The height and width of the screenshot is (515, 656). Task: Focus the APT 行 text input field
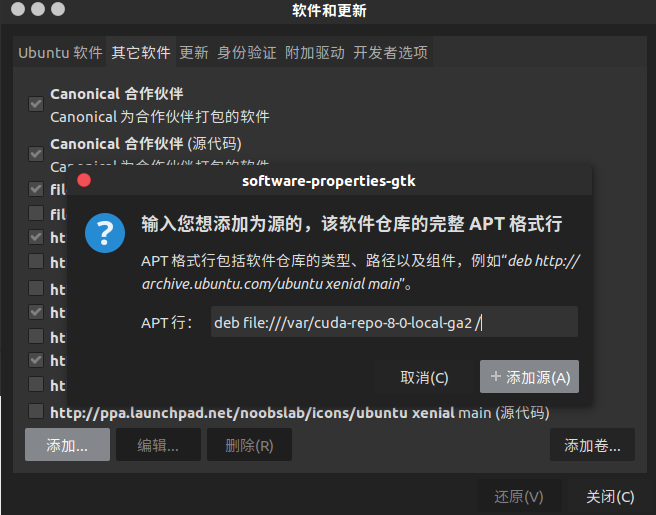(395, 322)
